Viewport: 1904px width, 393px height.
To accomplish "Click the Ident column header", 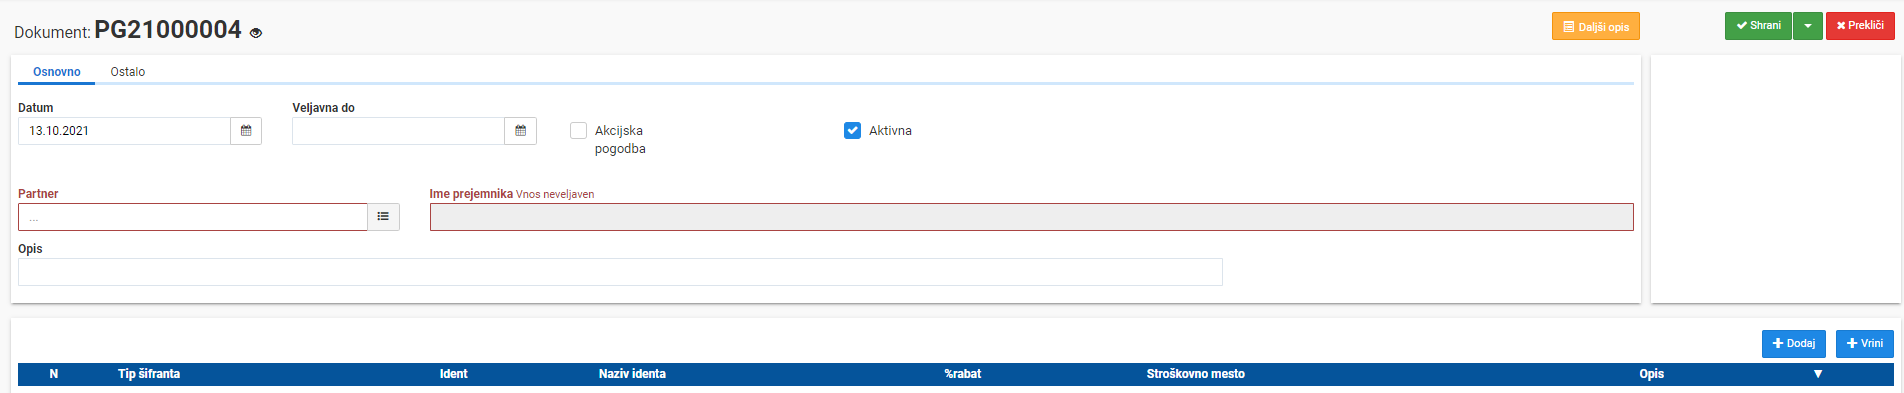I will tap(453, 374).
